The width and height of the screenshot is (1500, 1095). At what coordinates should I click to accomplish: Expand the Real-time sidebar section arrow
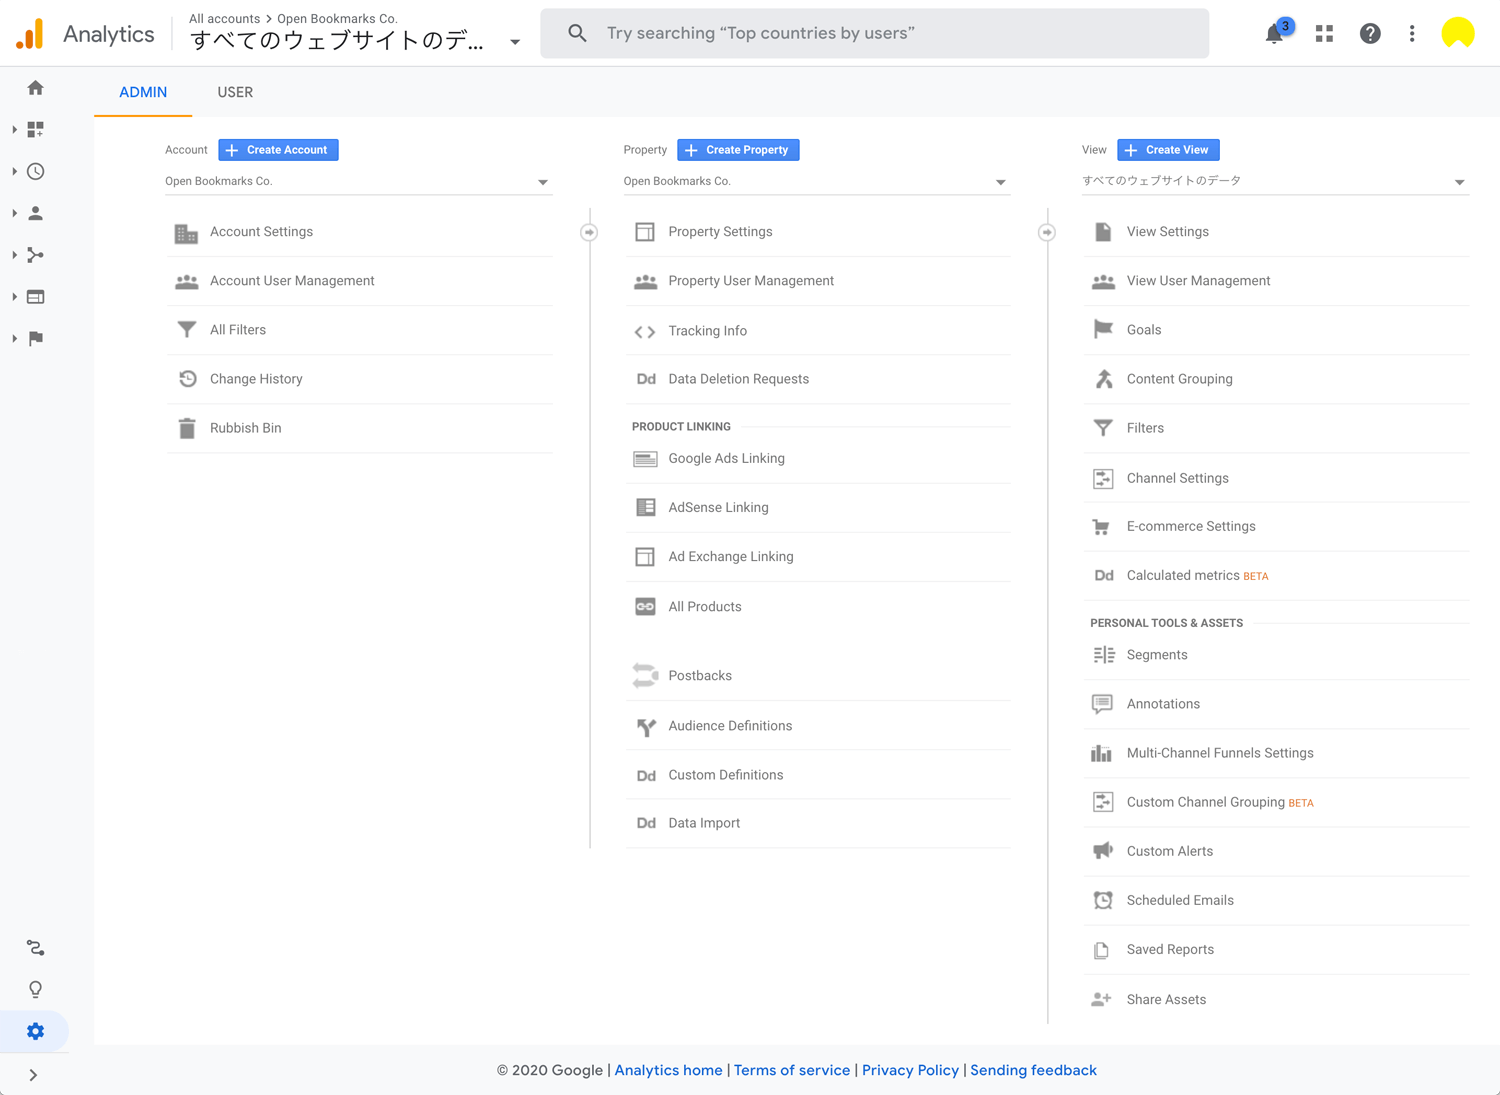[14, 172]
